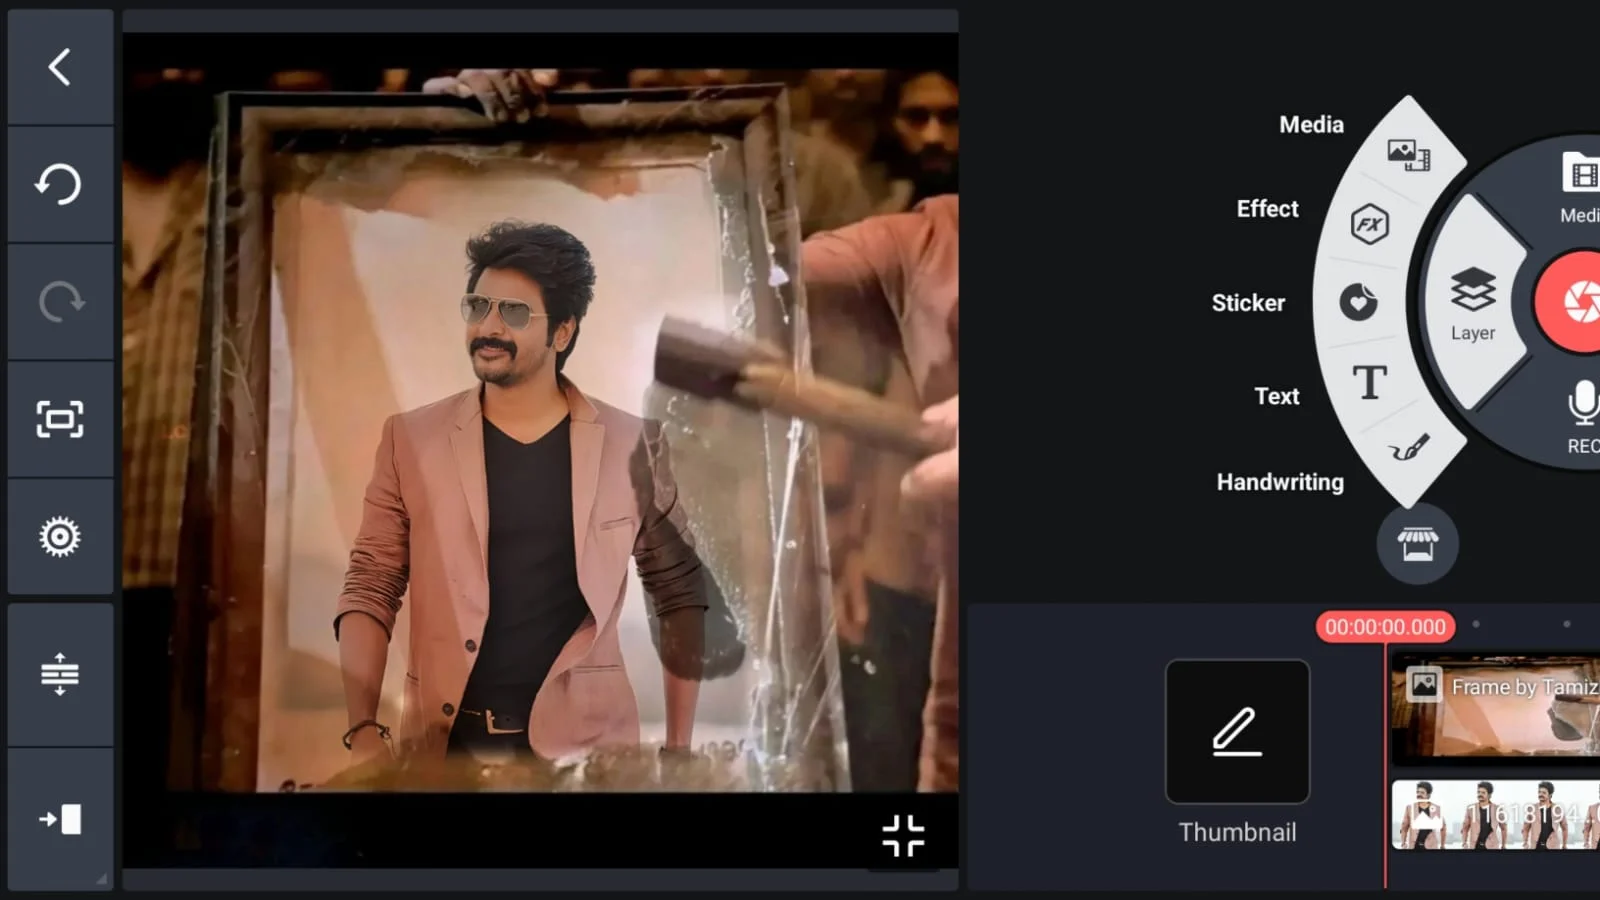This screenshot has width=1600, height=900.
Task: Select the Layer menu segment
Action: [x=1473, y=302]
